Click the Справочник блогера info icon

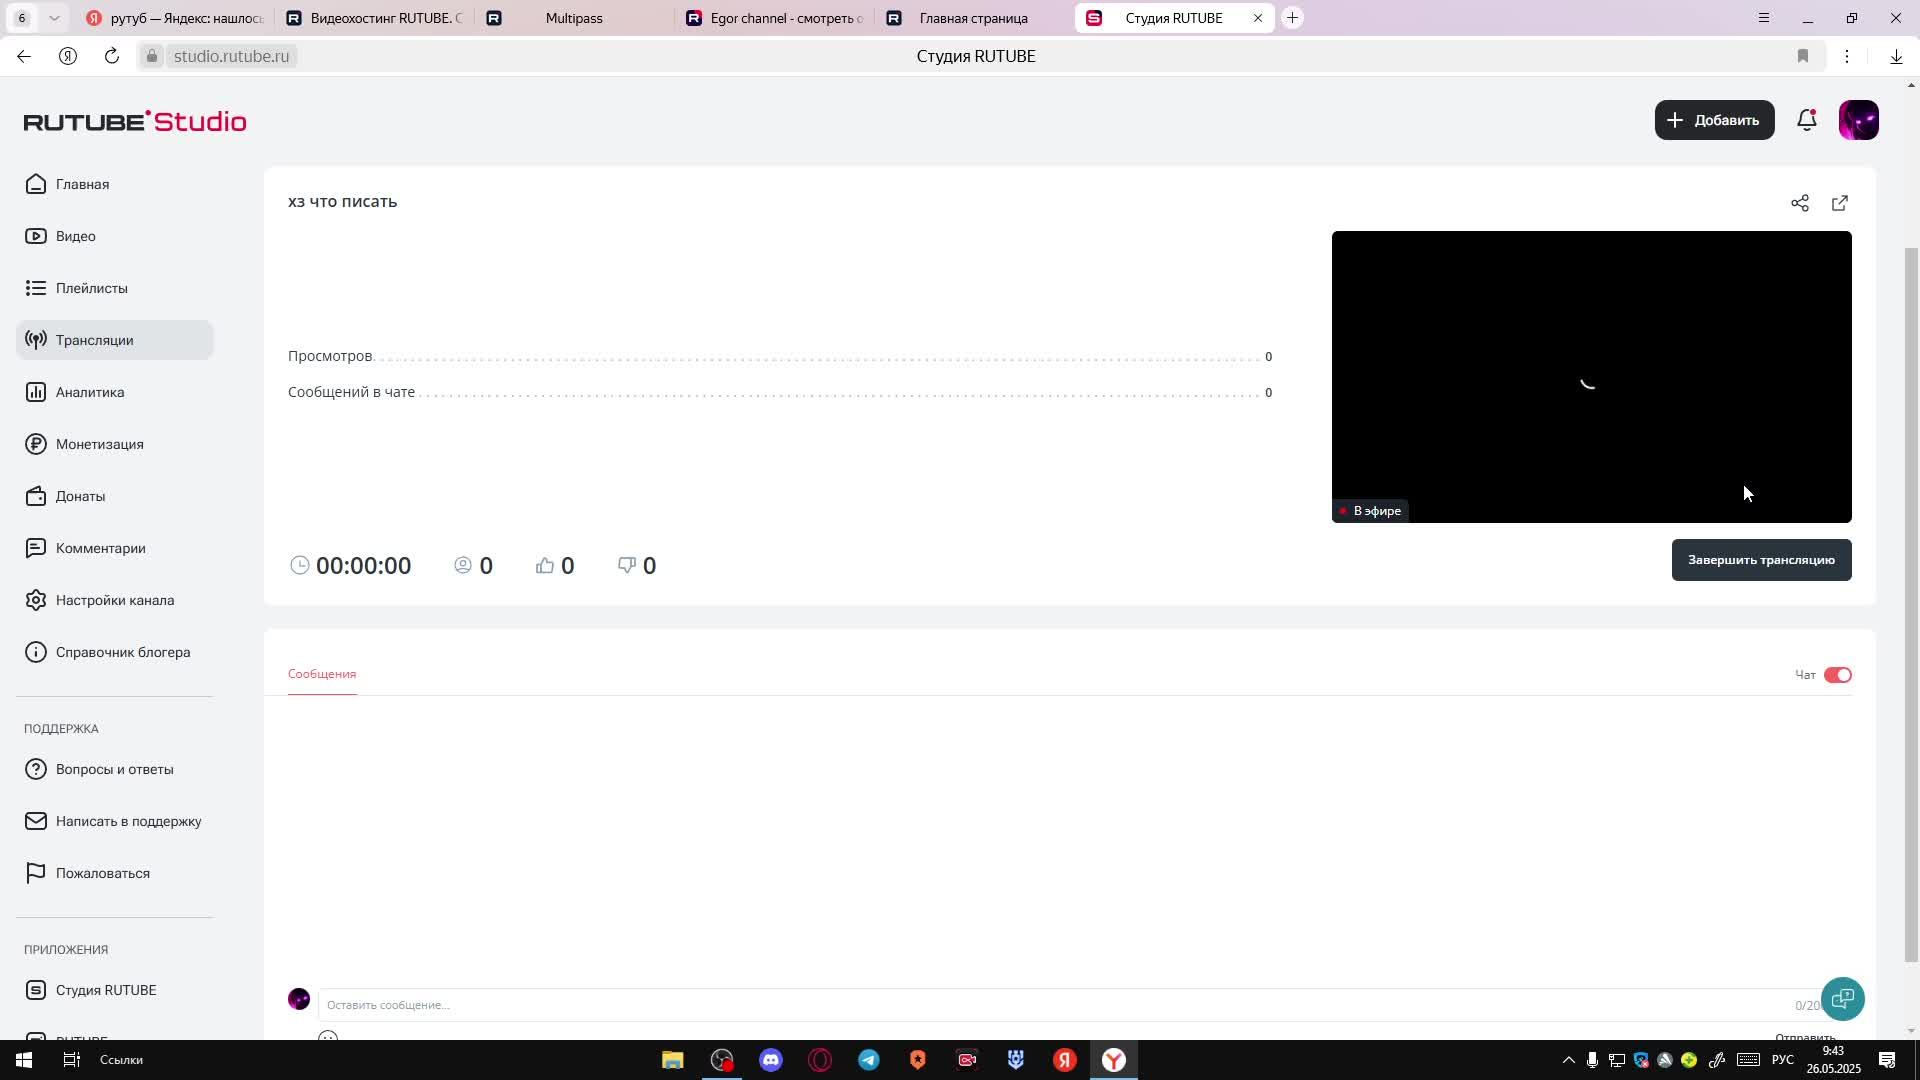pyautogui.click(x=36, y=652)
